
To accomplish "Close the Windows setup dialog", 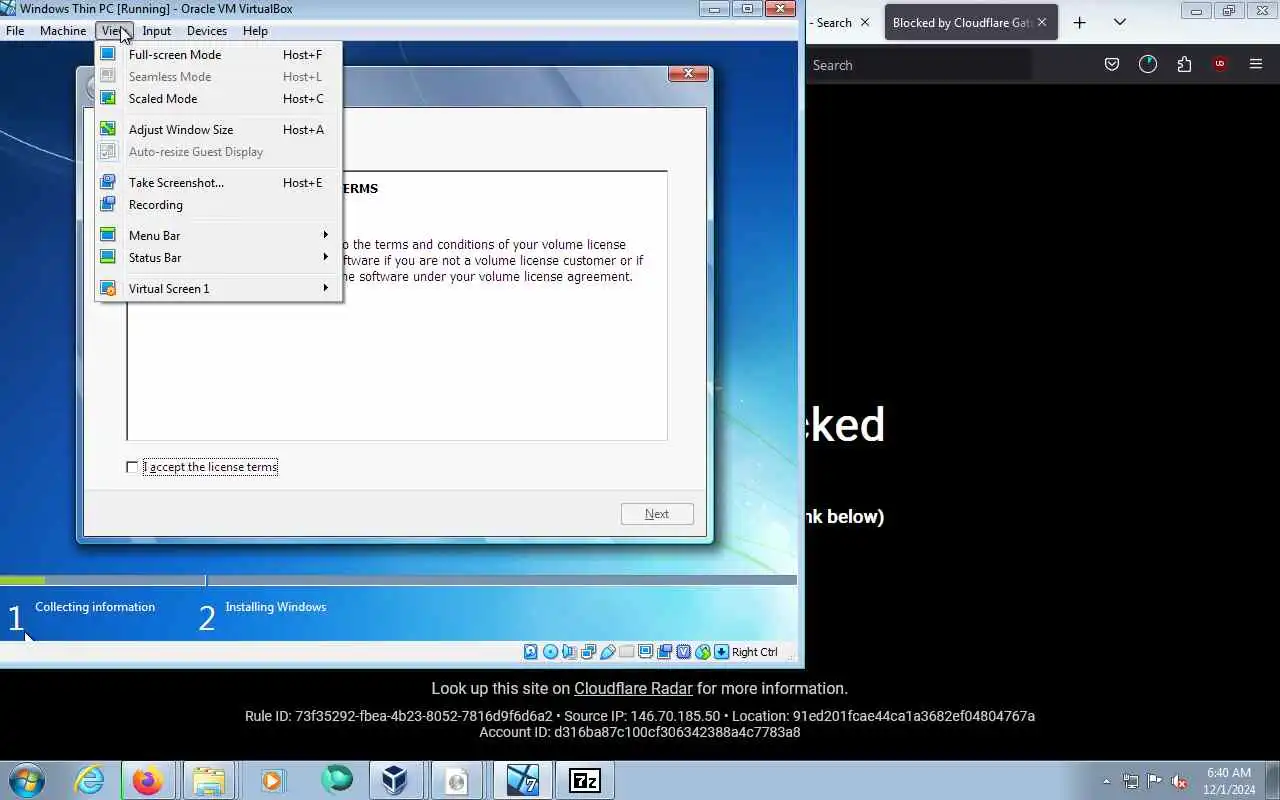I will (688, 74).
